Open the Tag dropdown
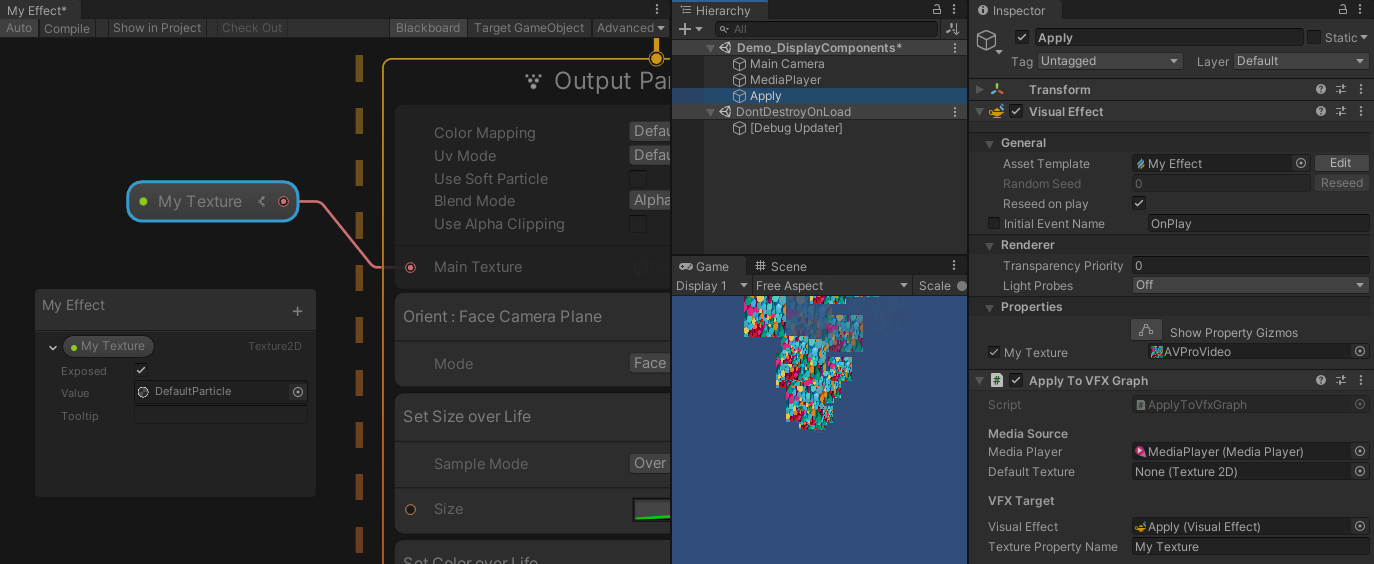The width and height of the screenshot is (1374, 564). click(x=1110, y=61)
